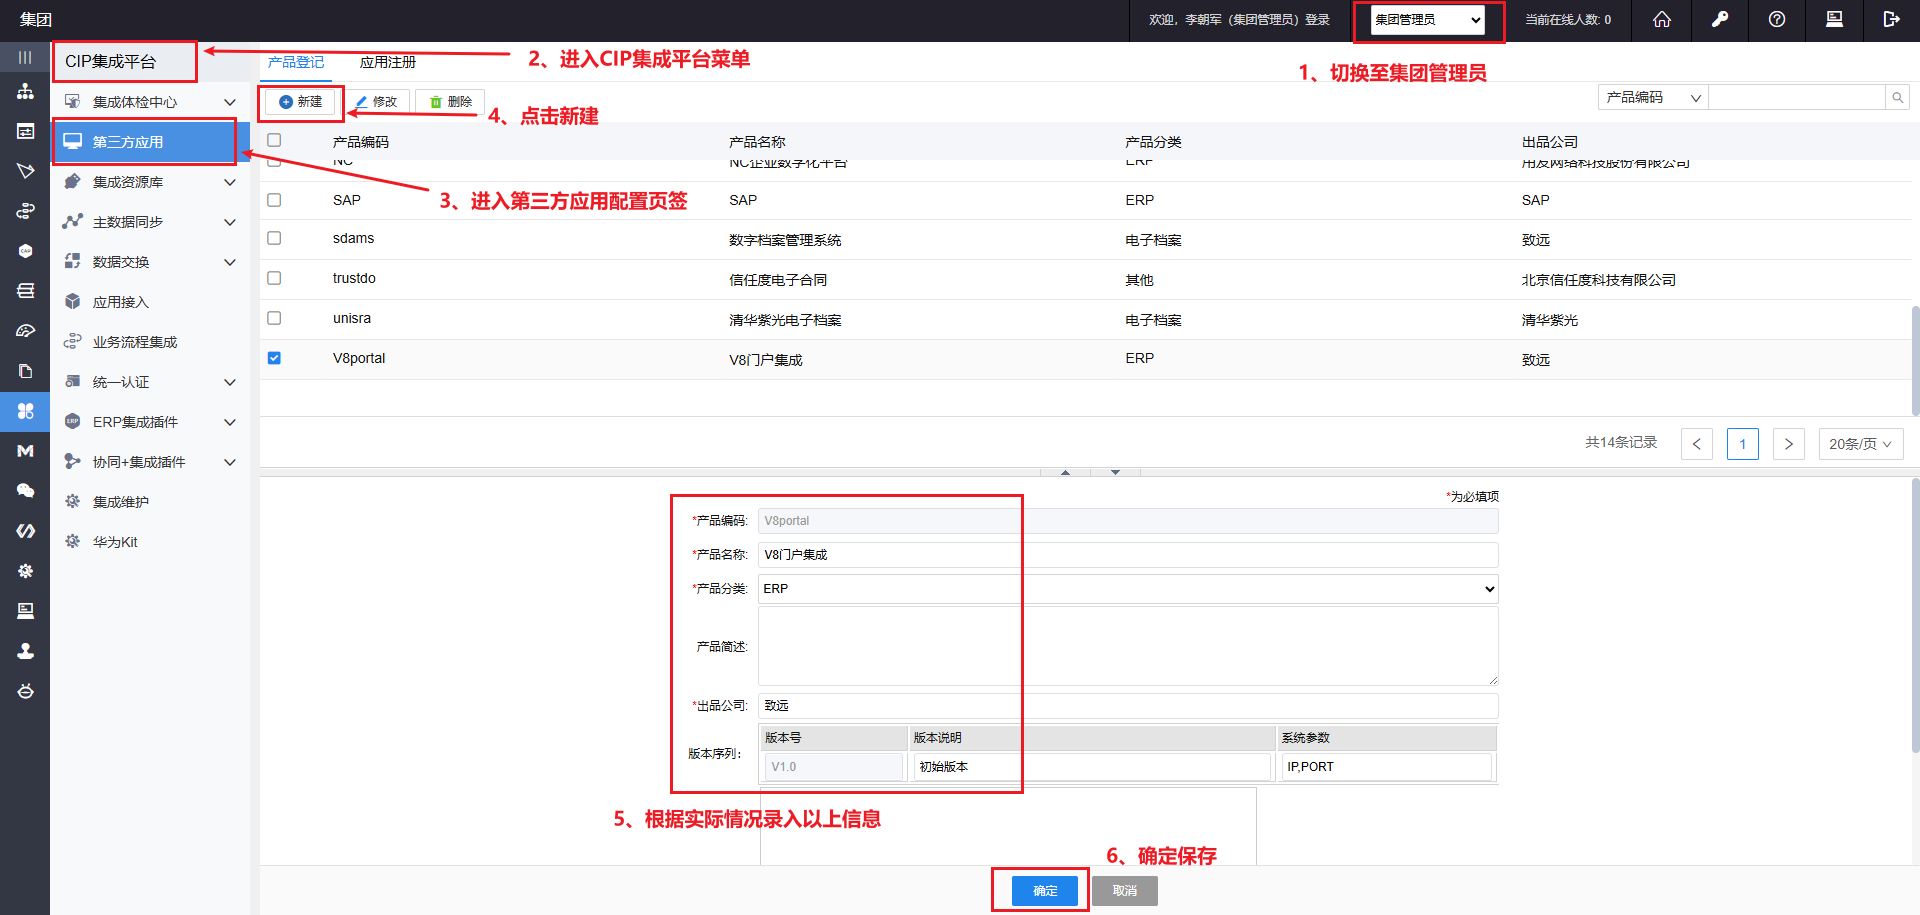Viewport: 1920px width, 915px height.
Task: Click the hamburger menu icon in sidebar
Action: click(25, 58)
